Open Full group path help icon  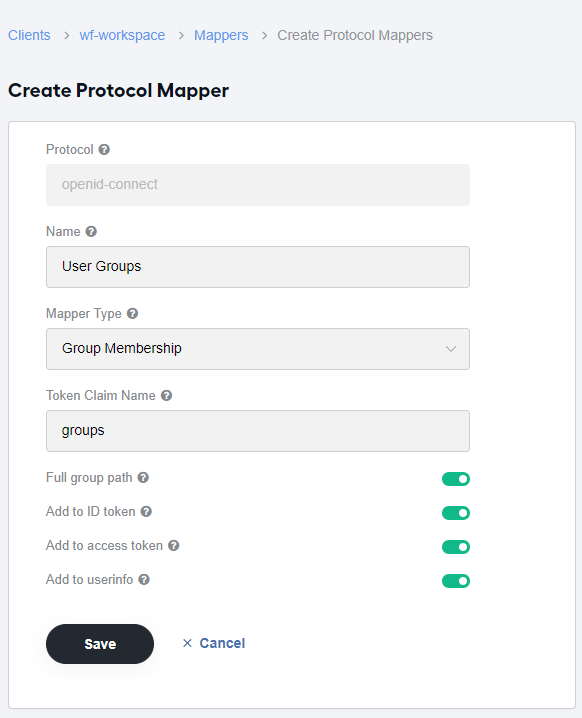tap(143, 478)
